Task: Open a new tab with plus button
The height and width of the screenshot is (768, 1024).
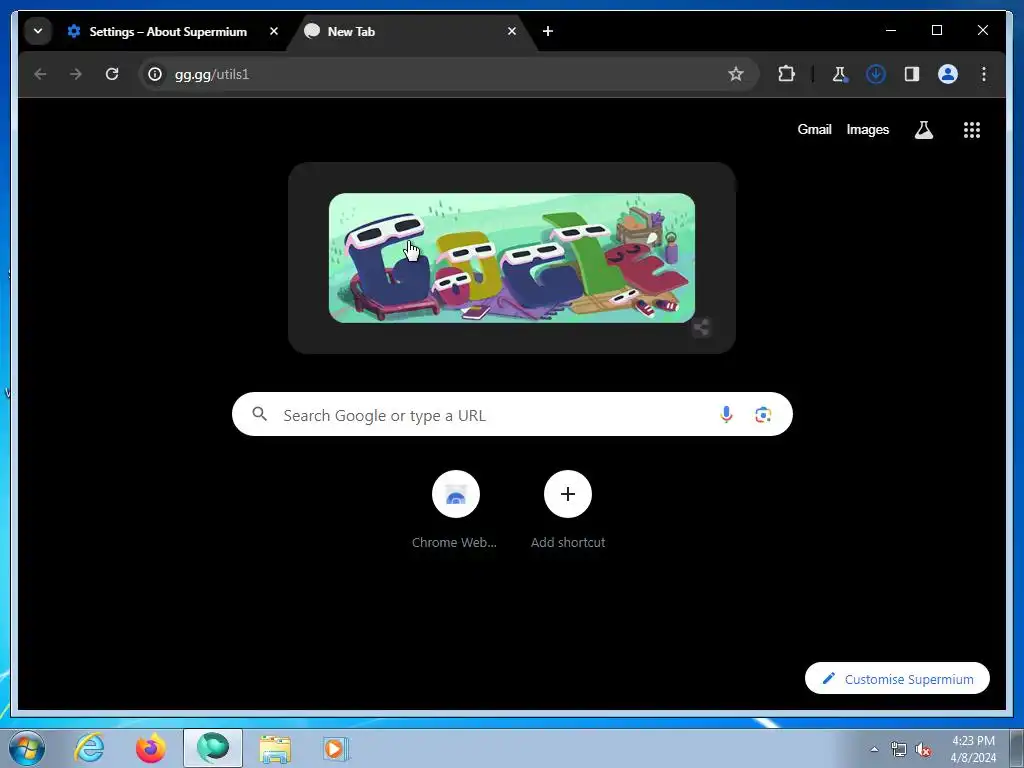Action: pyautogui.click(x=548, y=31)
